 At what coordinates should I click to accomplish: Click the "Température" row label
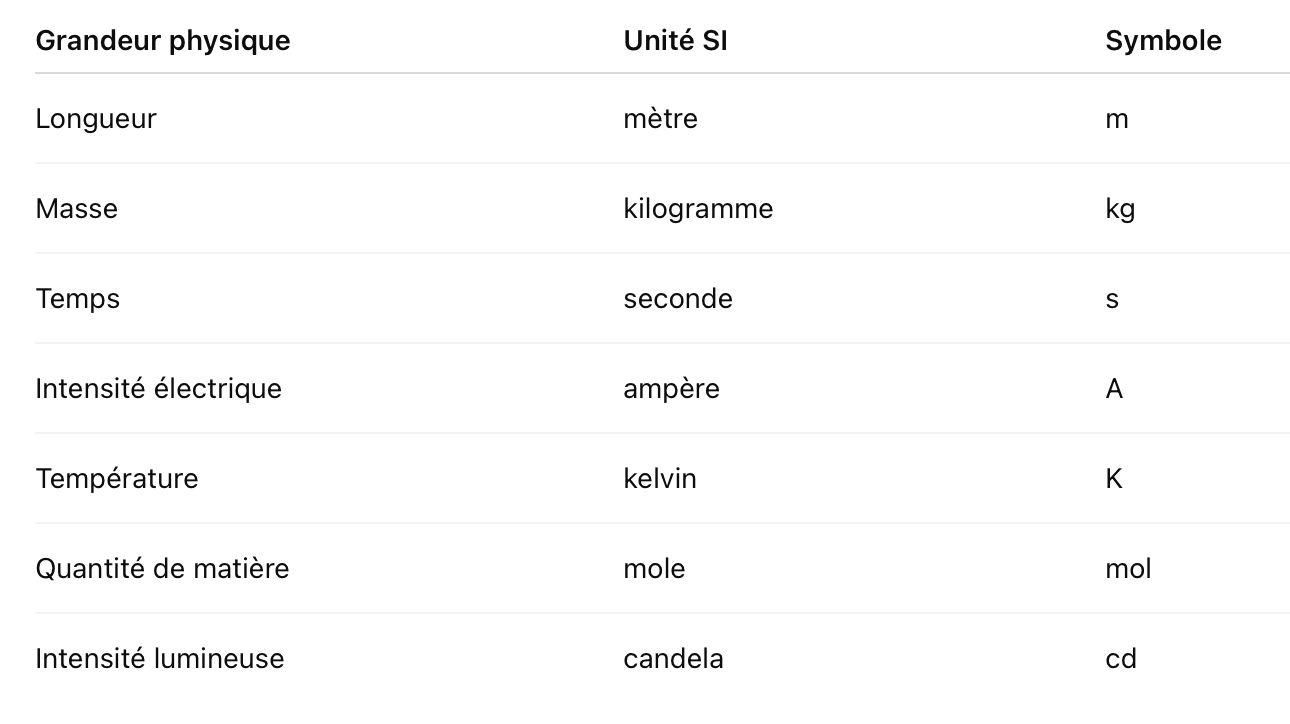117,479
